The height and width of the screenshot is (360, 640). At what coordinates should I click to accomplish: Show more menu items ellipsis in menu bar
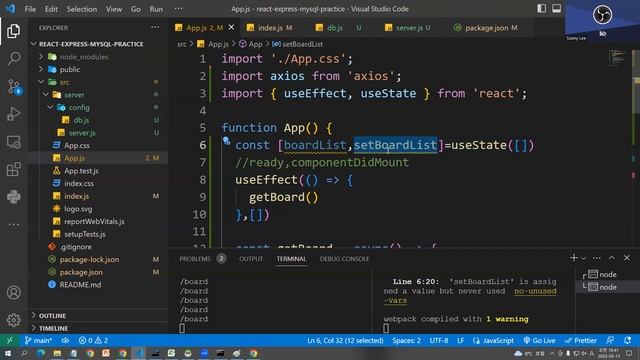click(178, 9)
